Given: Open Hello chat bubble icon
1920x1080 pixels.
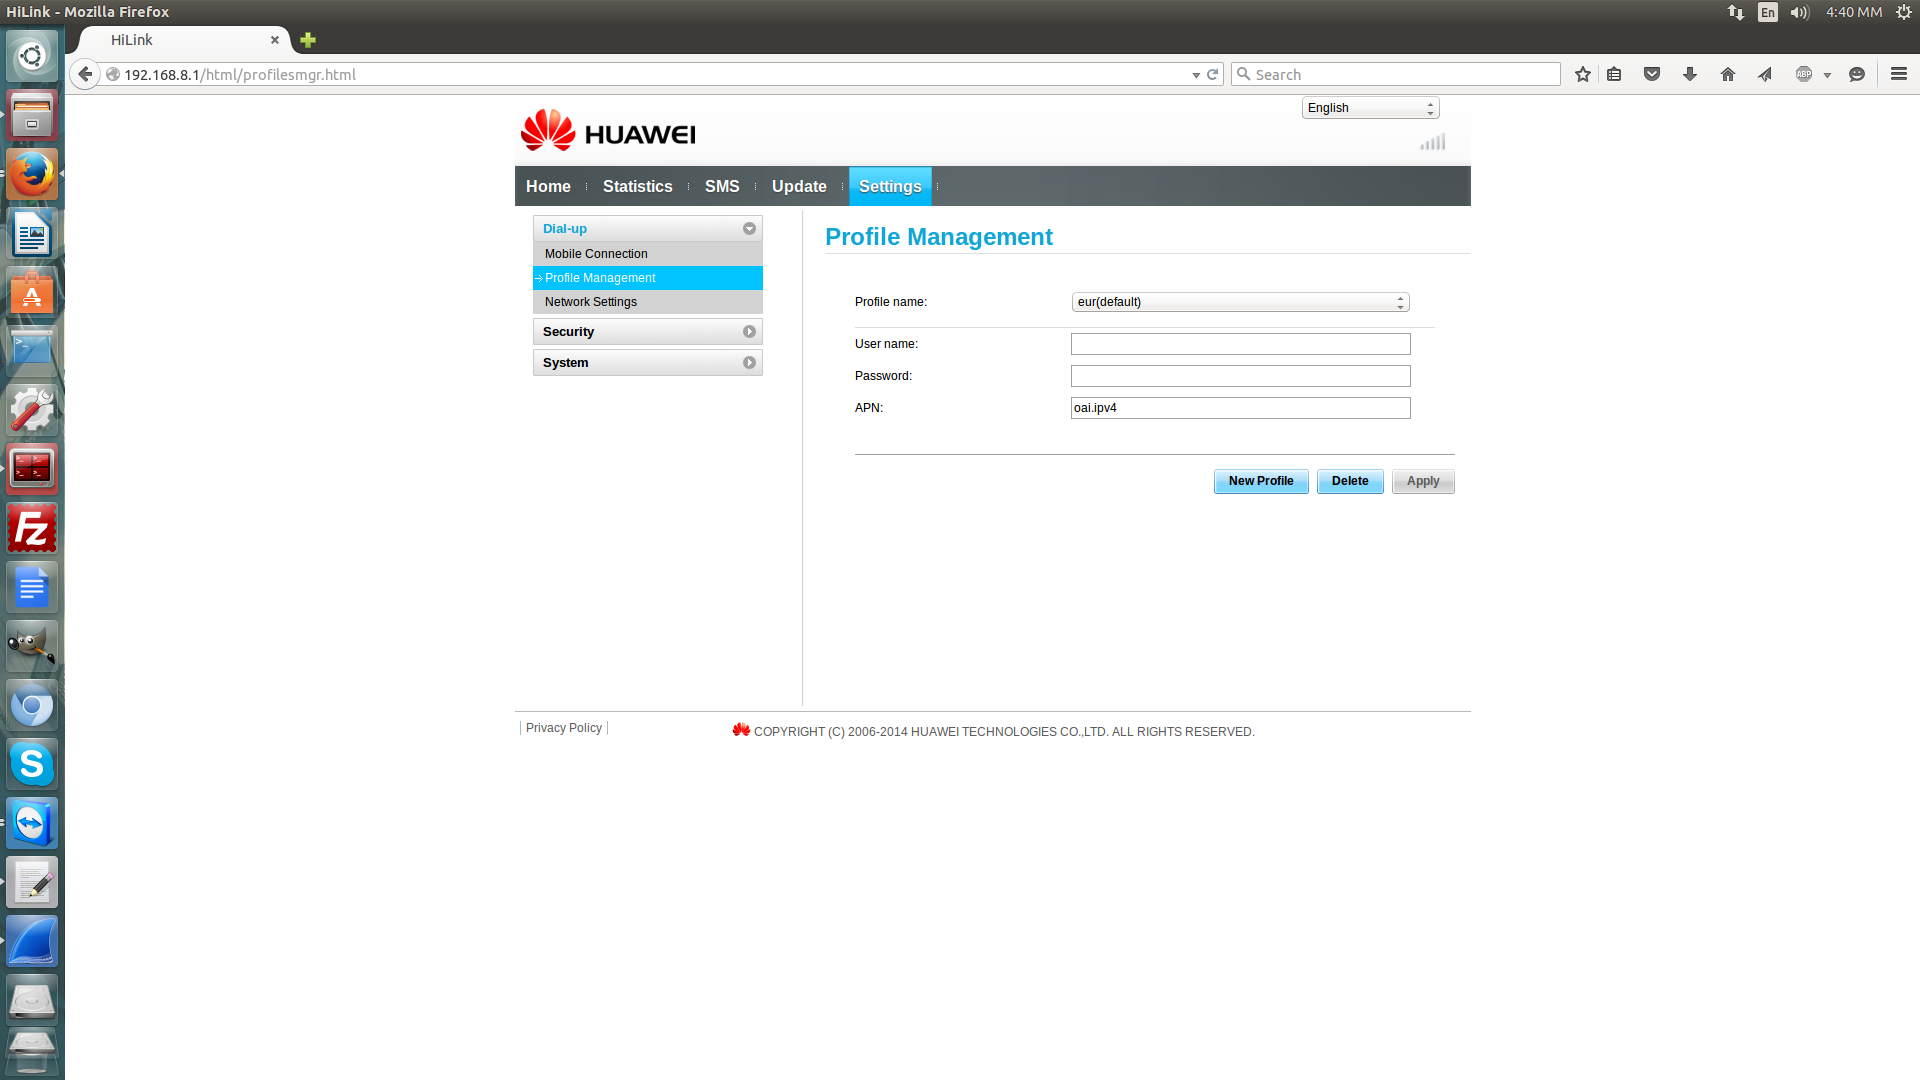Looking at the screenshot, I should 1857,74.
